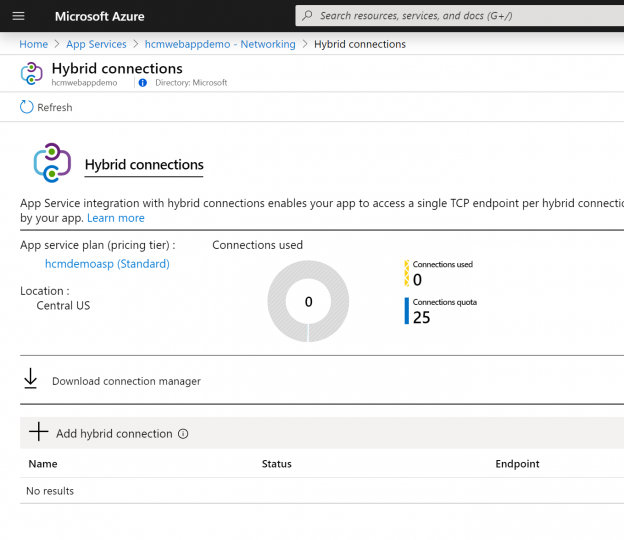
Task: Click the download arrow icon
Action: pyautogui.click(x=31, y=378)
